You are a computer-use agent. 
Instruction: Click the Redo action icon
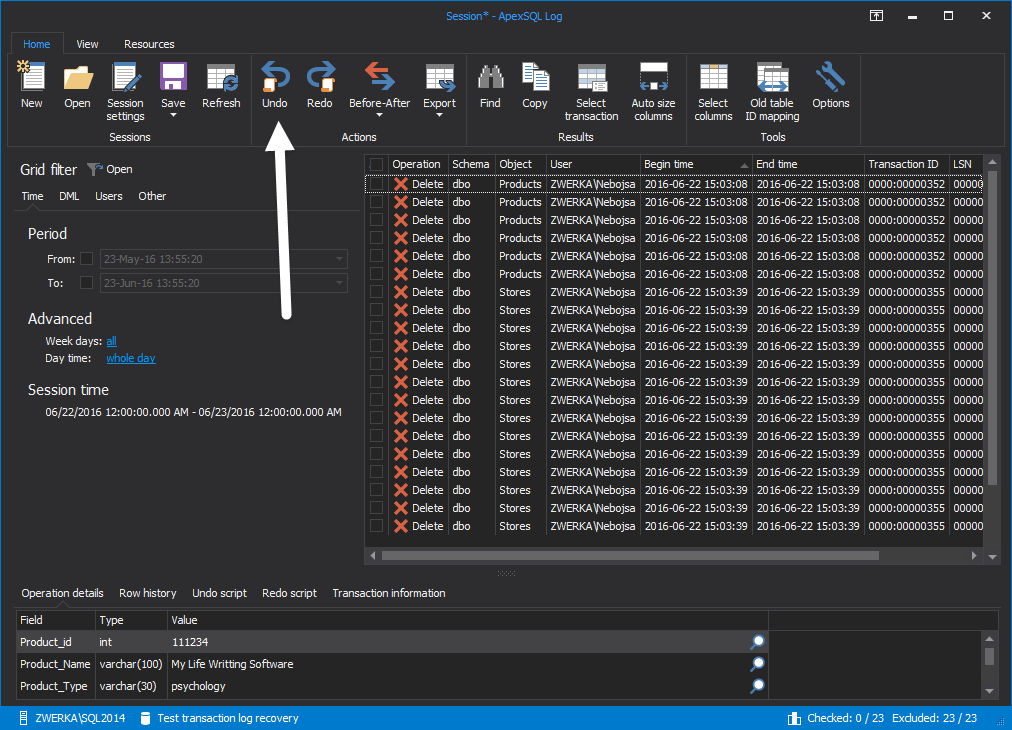[320, 77]
